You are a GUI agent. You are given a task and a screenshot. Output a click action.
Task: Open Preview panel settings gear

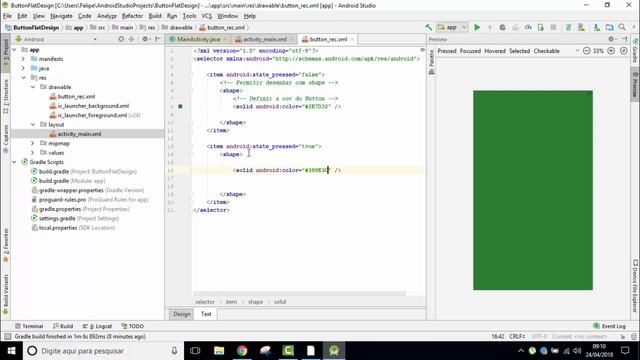(x=611, y=39)
